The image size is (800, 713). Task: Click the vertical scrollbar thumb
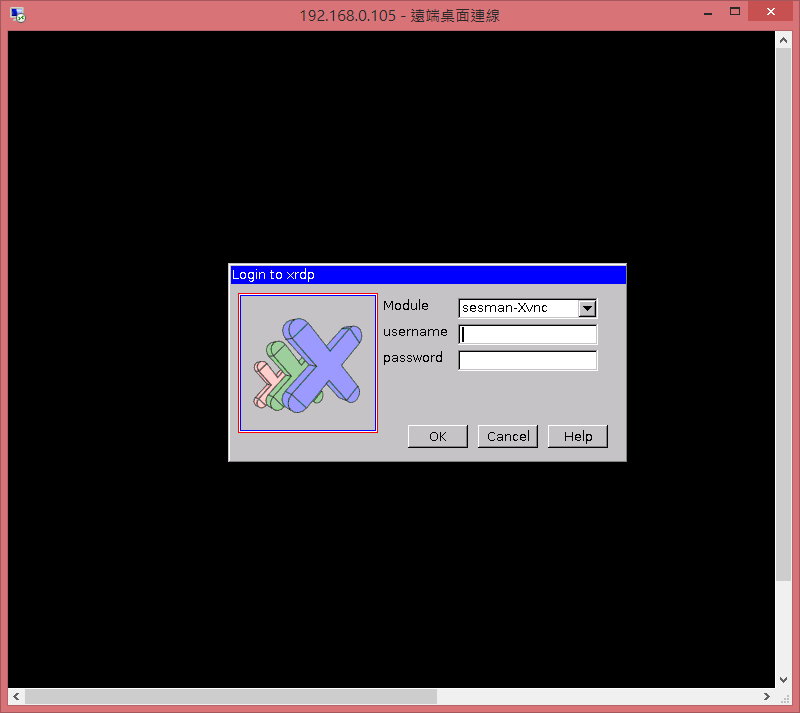pos(783,314)
